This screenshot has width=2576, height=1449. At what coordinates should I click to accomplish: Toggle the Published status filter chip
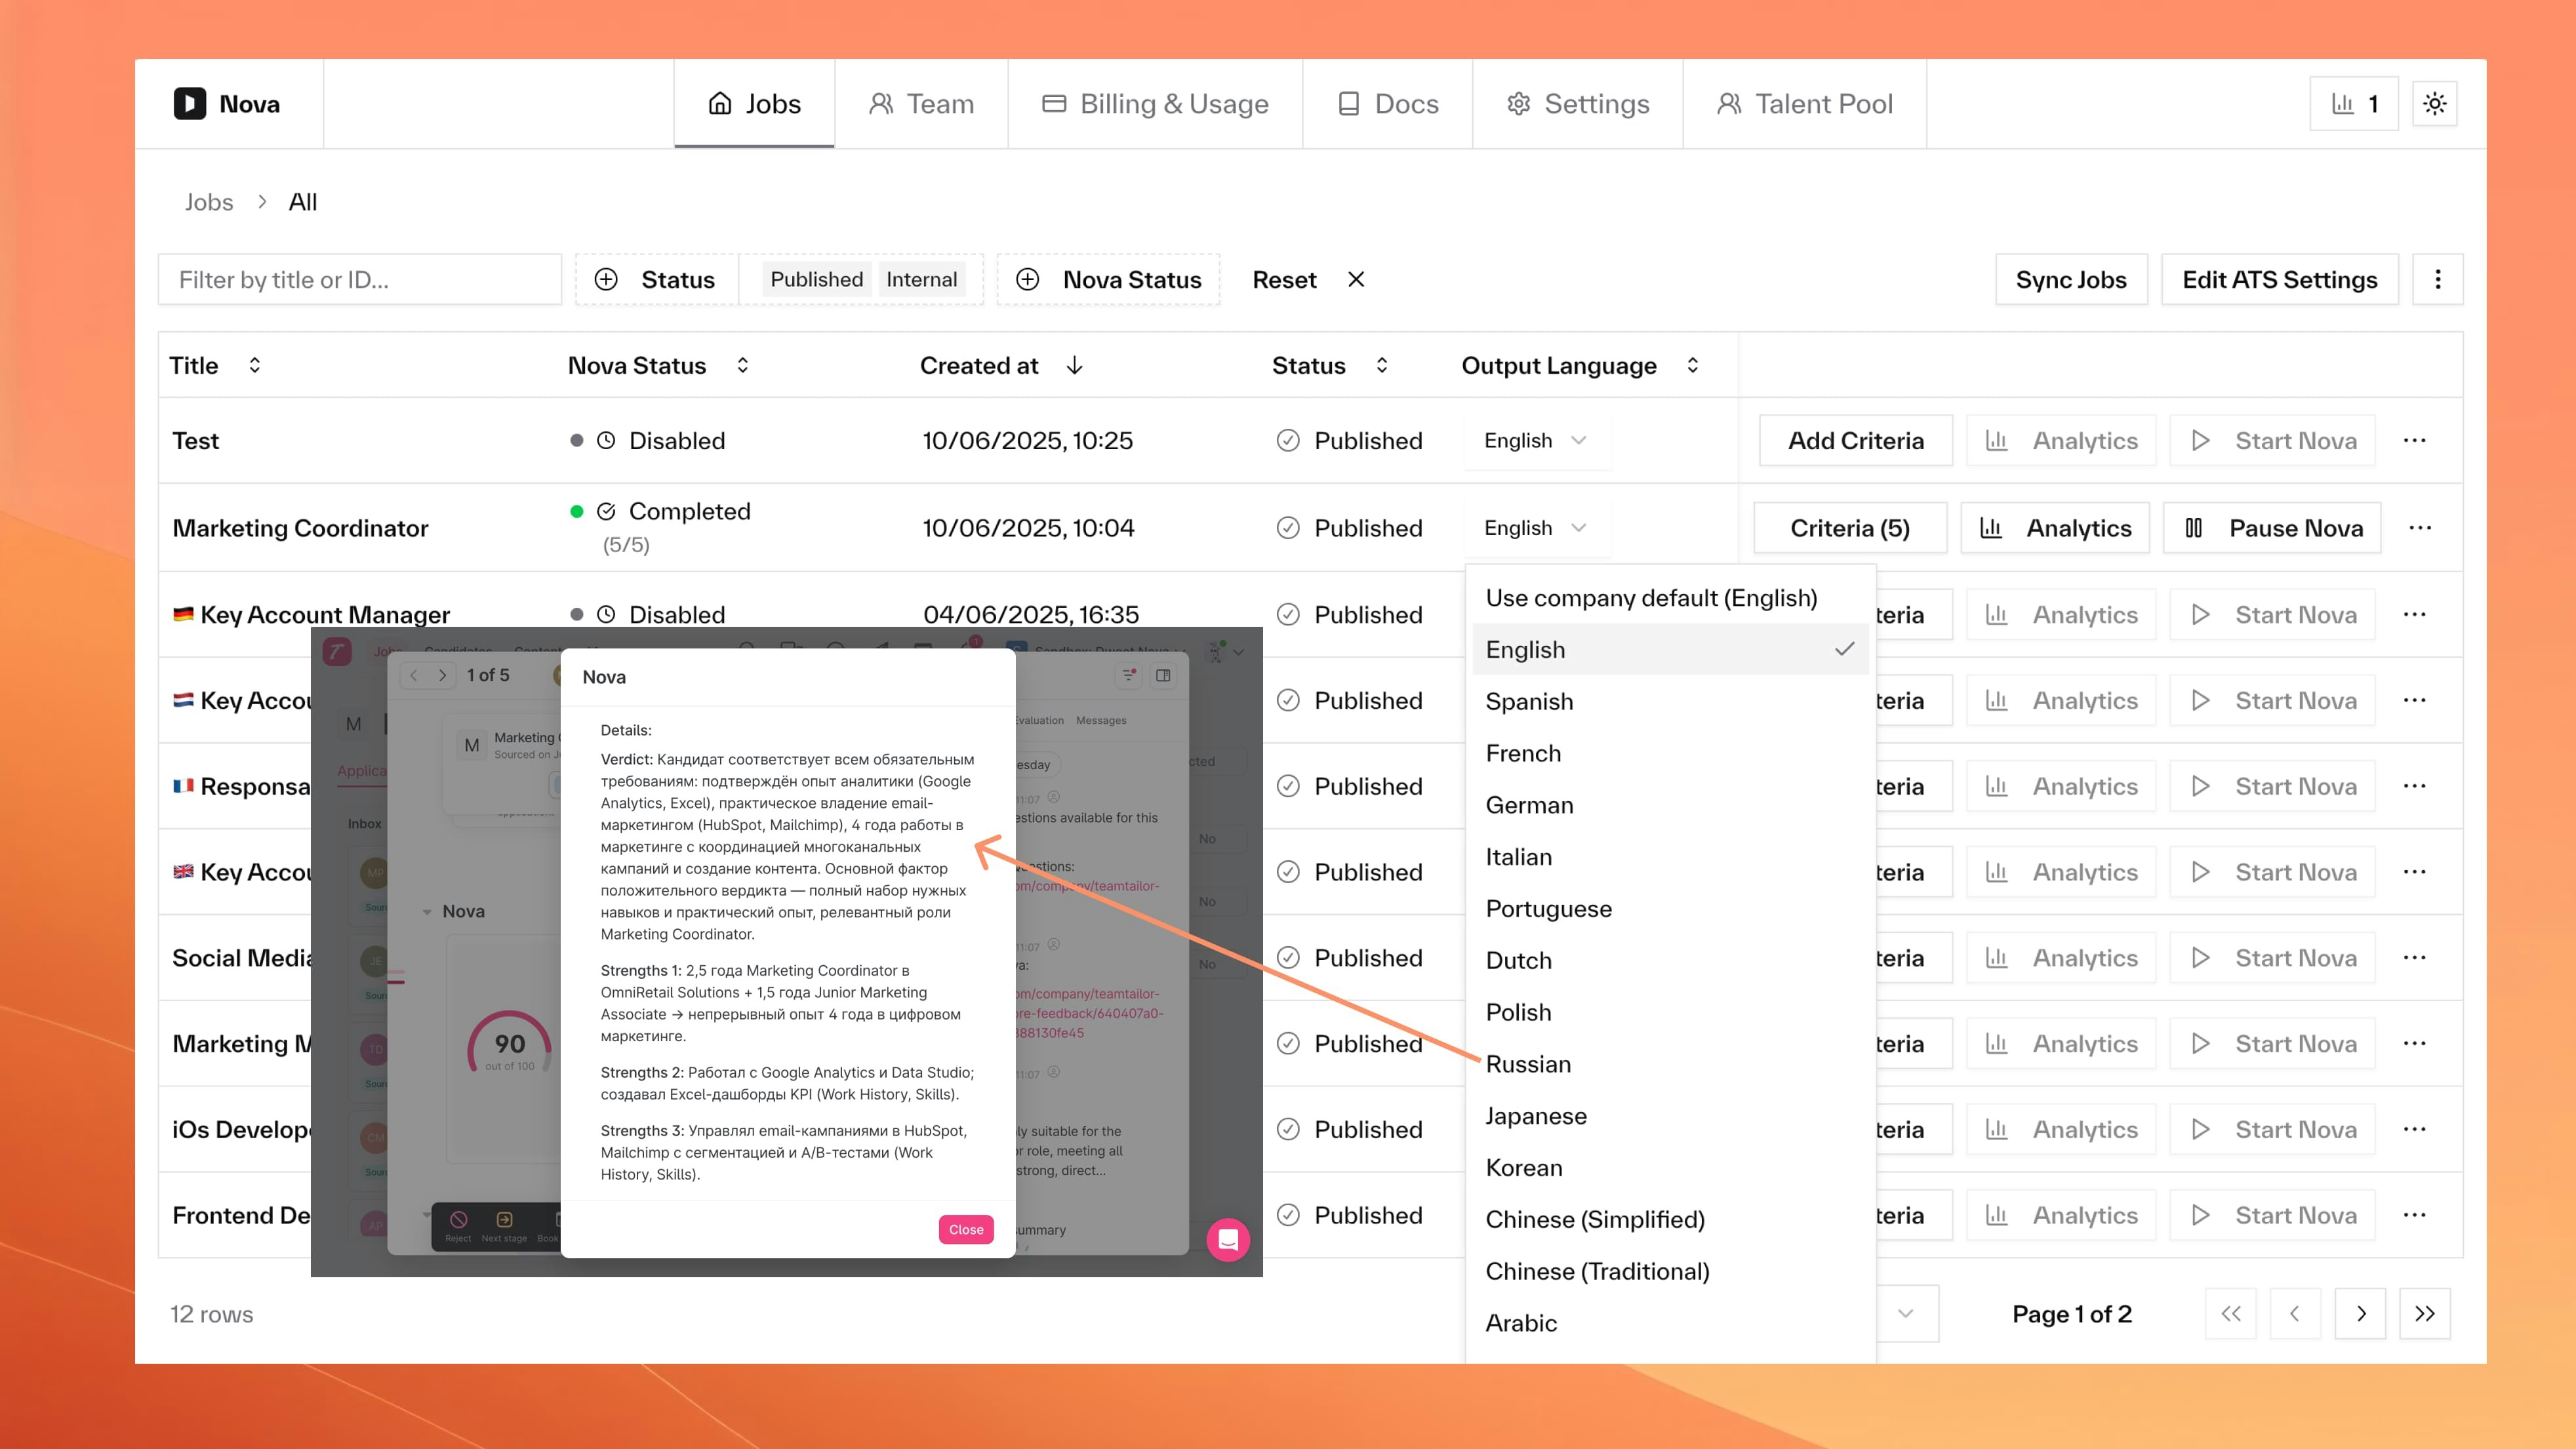click(x=815, y=279)
